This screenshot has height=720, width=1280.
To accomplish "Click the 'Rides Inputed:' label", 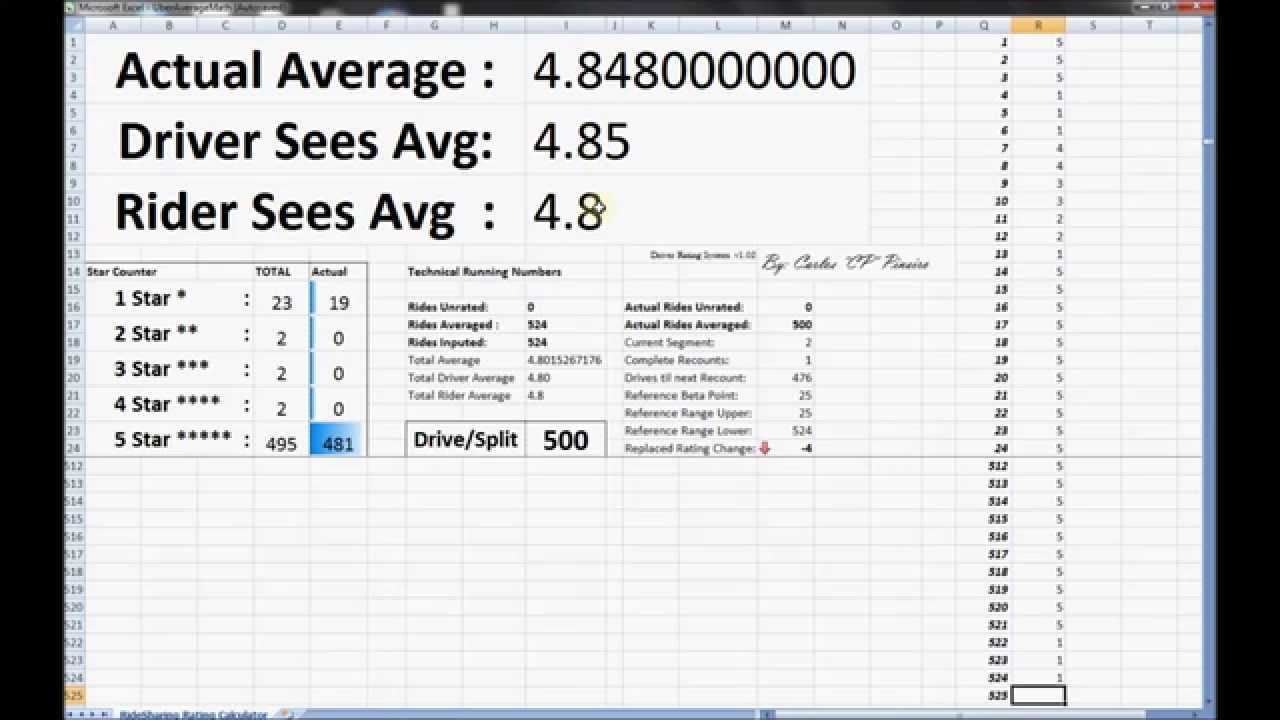I will [x=449, y=343].
